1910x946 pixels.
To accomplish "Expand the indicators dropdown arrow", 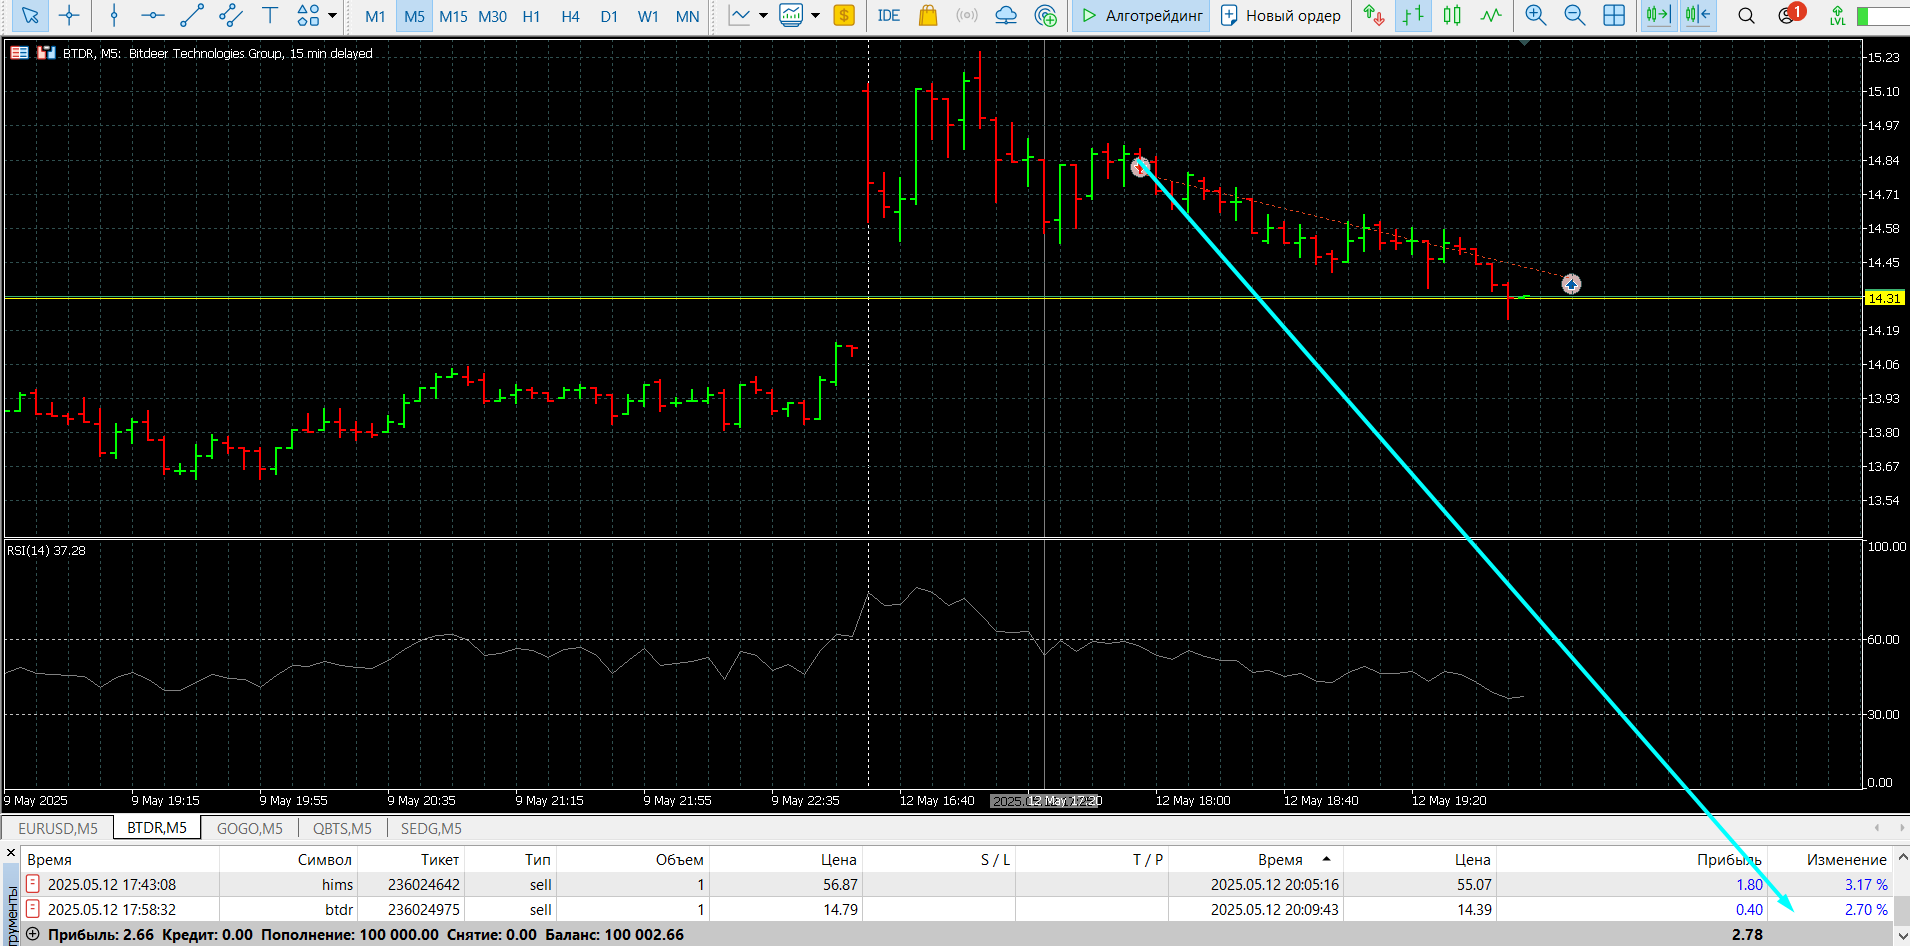I will (x=763, y=15).
